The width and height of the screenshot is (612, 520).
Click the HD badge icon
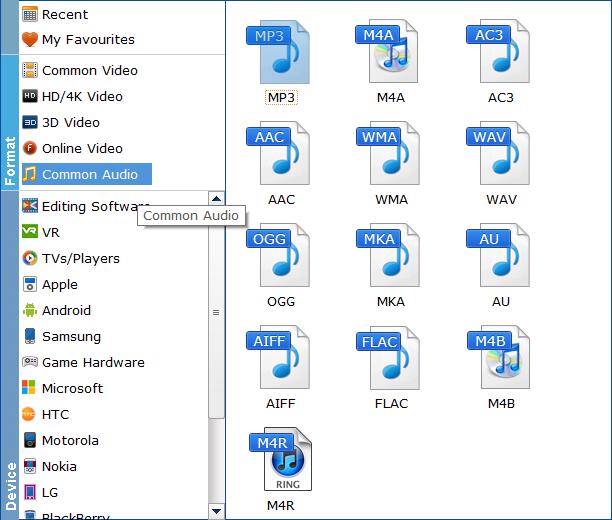click(30, 96)
